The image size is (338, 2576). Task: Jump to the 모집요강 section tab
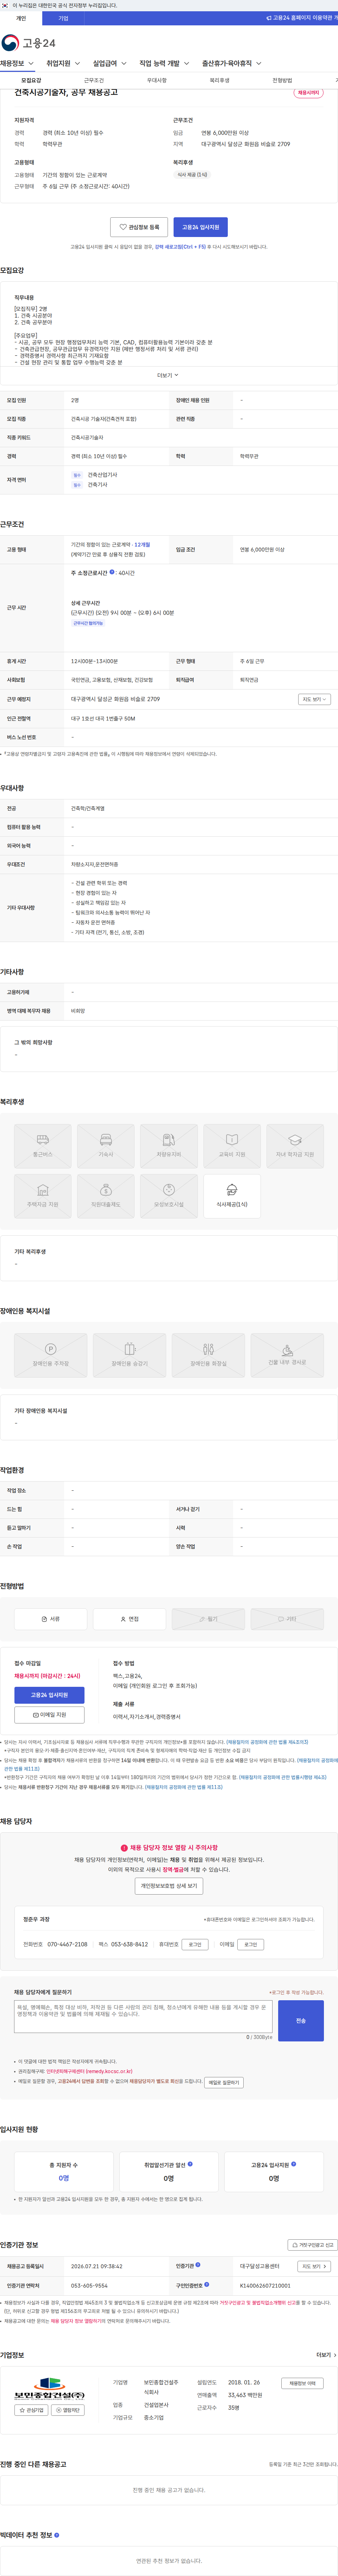pyautogui.click(x=31, y=80)
